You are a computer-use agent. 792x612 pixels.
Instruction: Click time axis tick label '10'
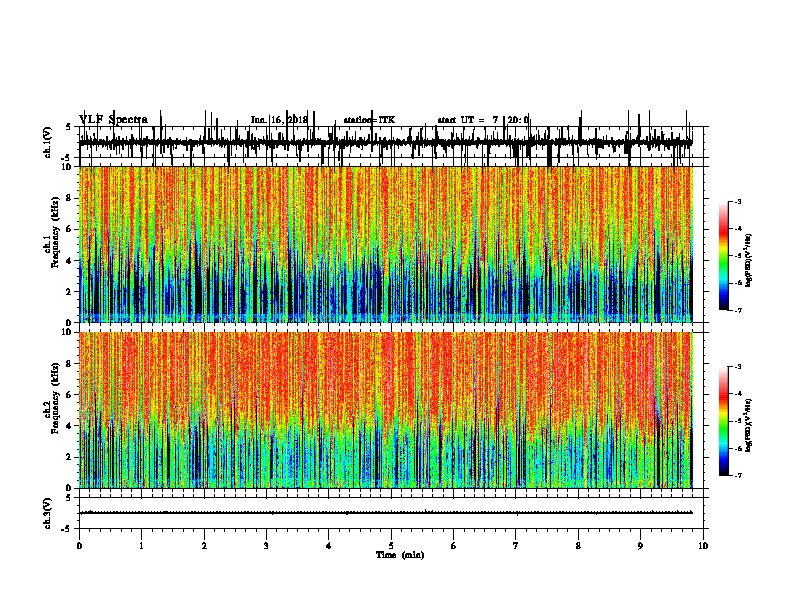pyautogui.click(x=703, y=545)
